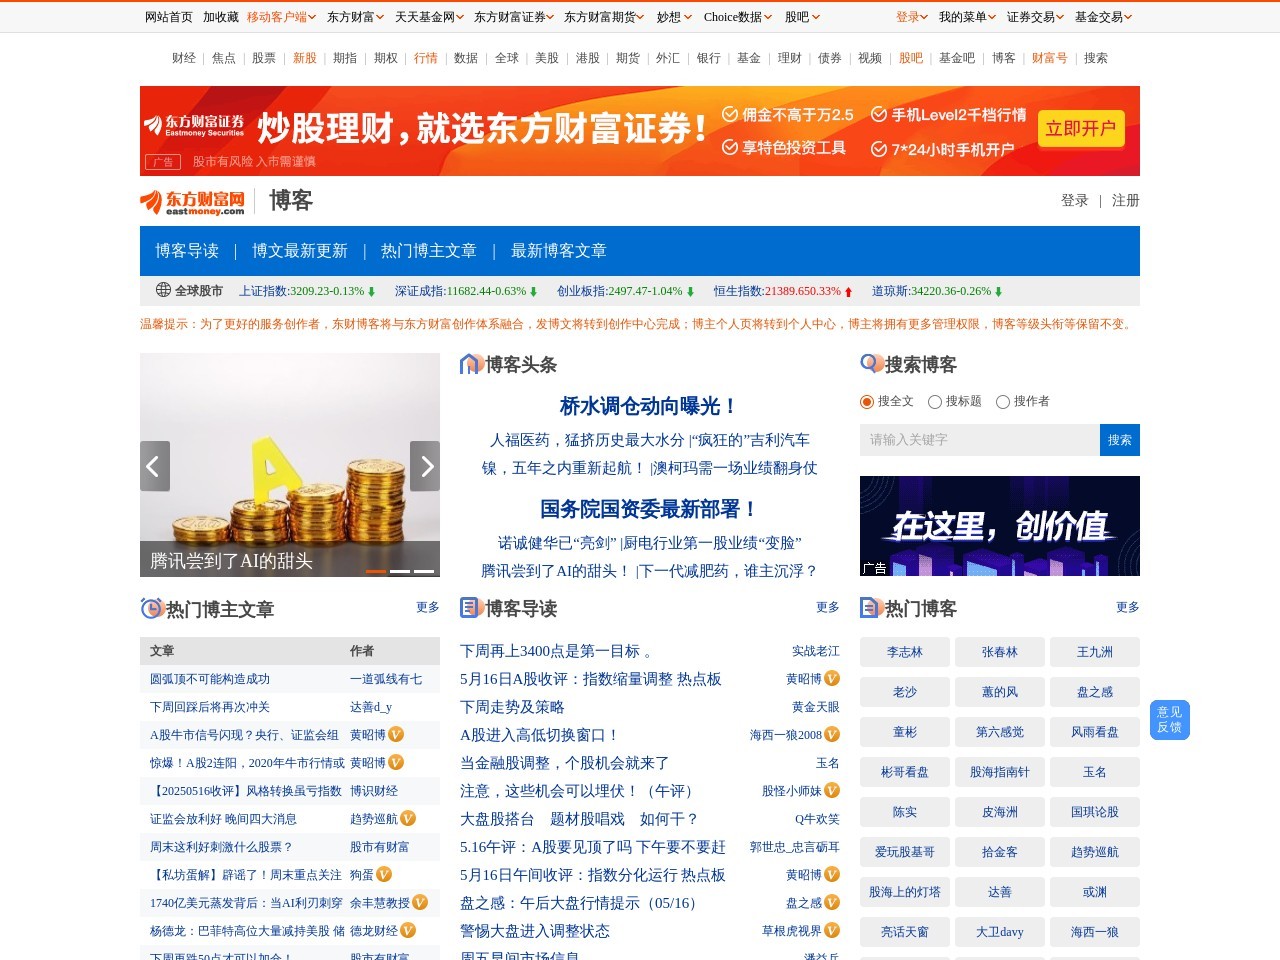Click the V badge beside 余丰慧教授
The width and height of the screenshot is (1280, 960).
(x=420, y=902)
